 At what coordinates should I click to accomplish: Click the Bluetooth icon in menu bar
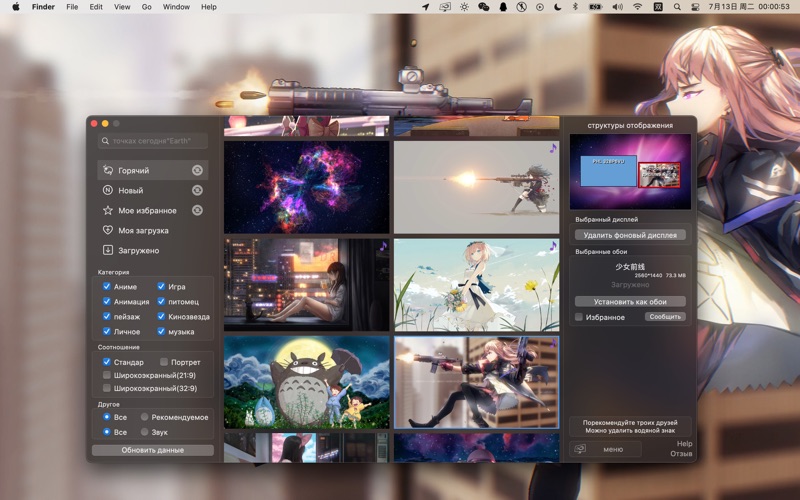(575, 7)
